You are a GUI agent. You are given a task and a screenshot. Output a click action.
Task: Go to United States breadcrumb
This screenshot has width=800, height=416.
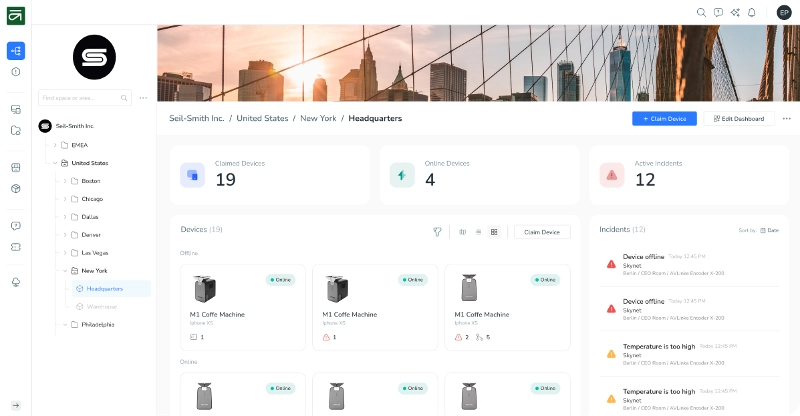[262, 118]
